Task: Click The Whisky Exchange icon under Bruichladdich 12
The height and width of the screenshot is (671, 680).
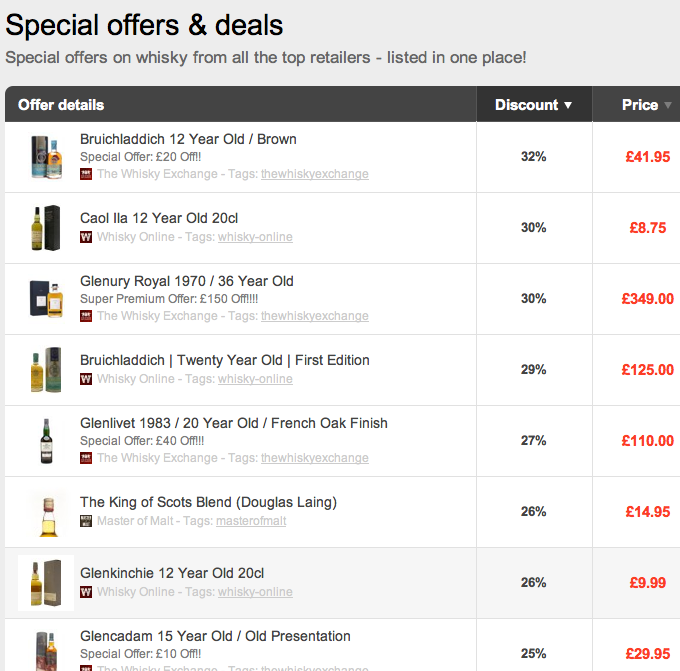Action: point(86,174)
